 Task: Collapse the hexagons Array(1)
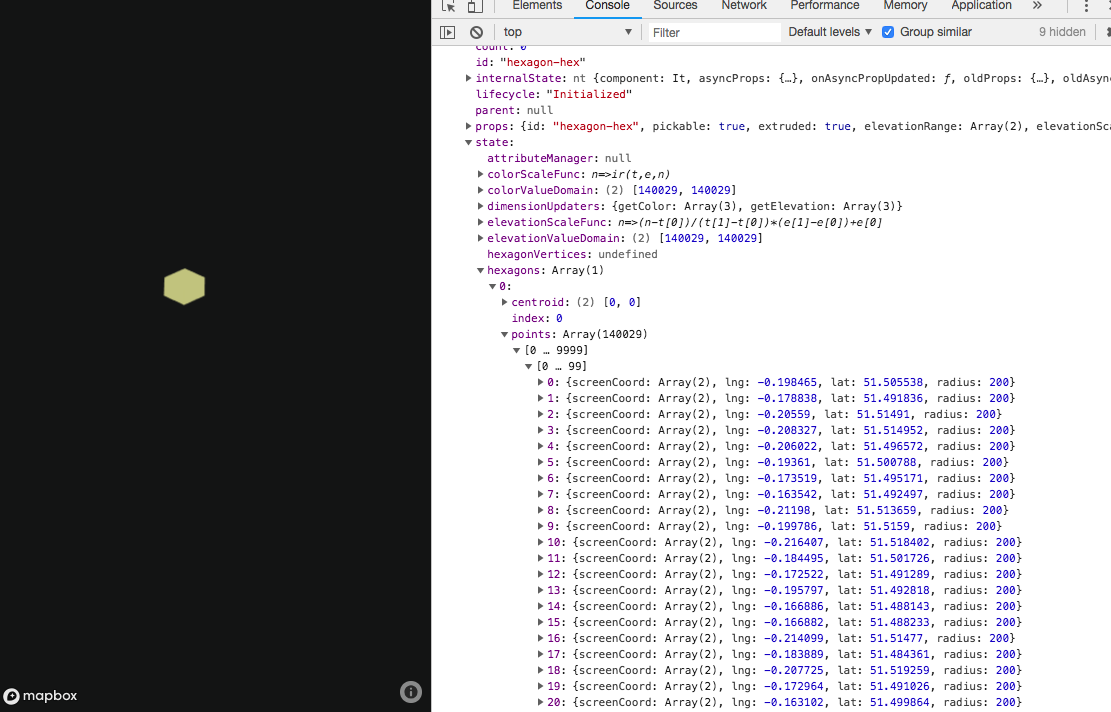pos(480,270)
